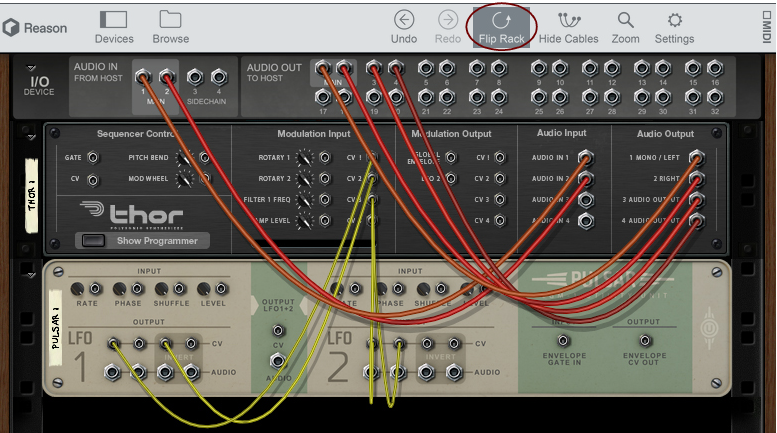
Task: Click the LFO 1 Rate input jack
Action: (95, 288)
